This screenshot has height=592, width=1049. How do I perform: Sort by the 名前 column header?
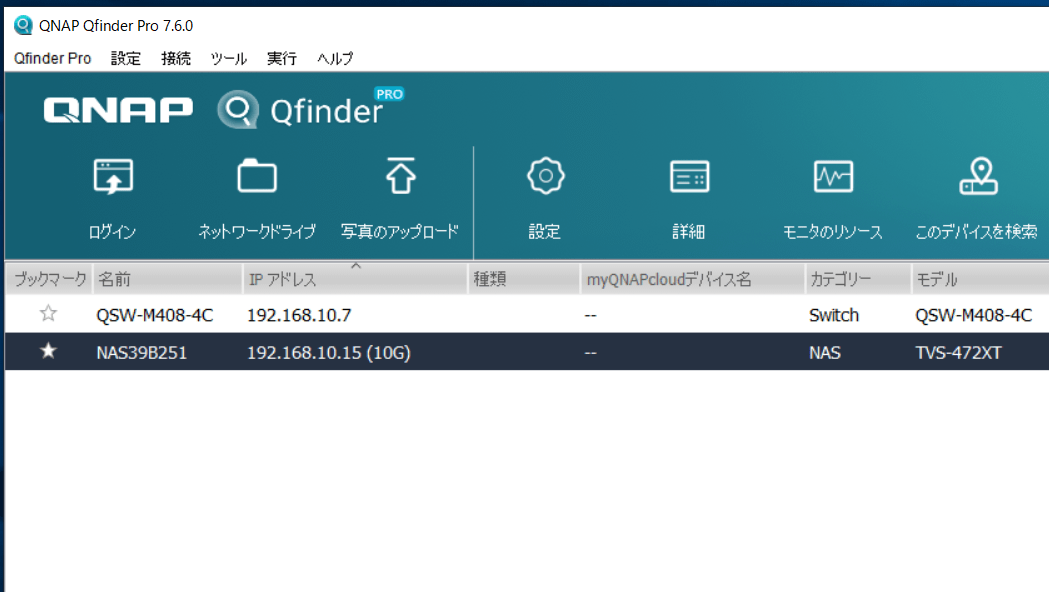[x=167, y=279]
